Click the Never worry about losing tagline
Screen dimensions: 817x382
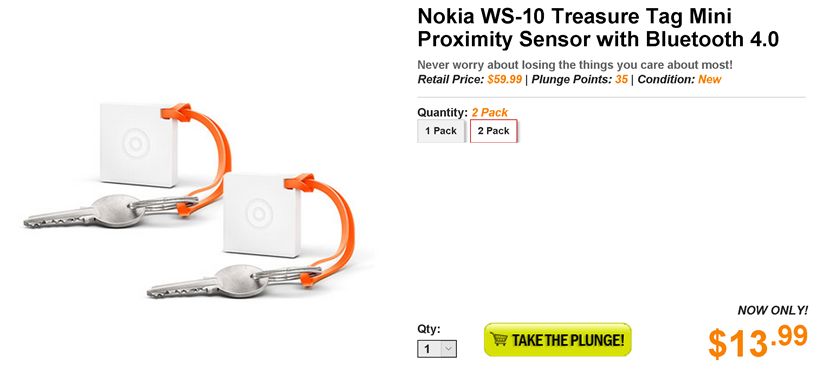(575, 66)
